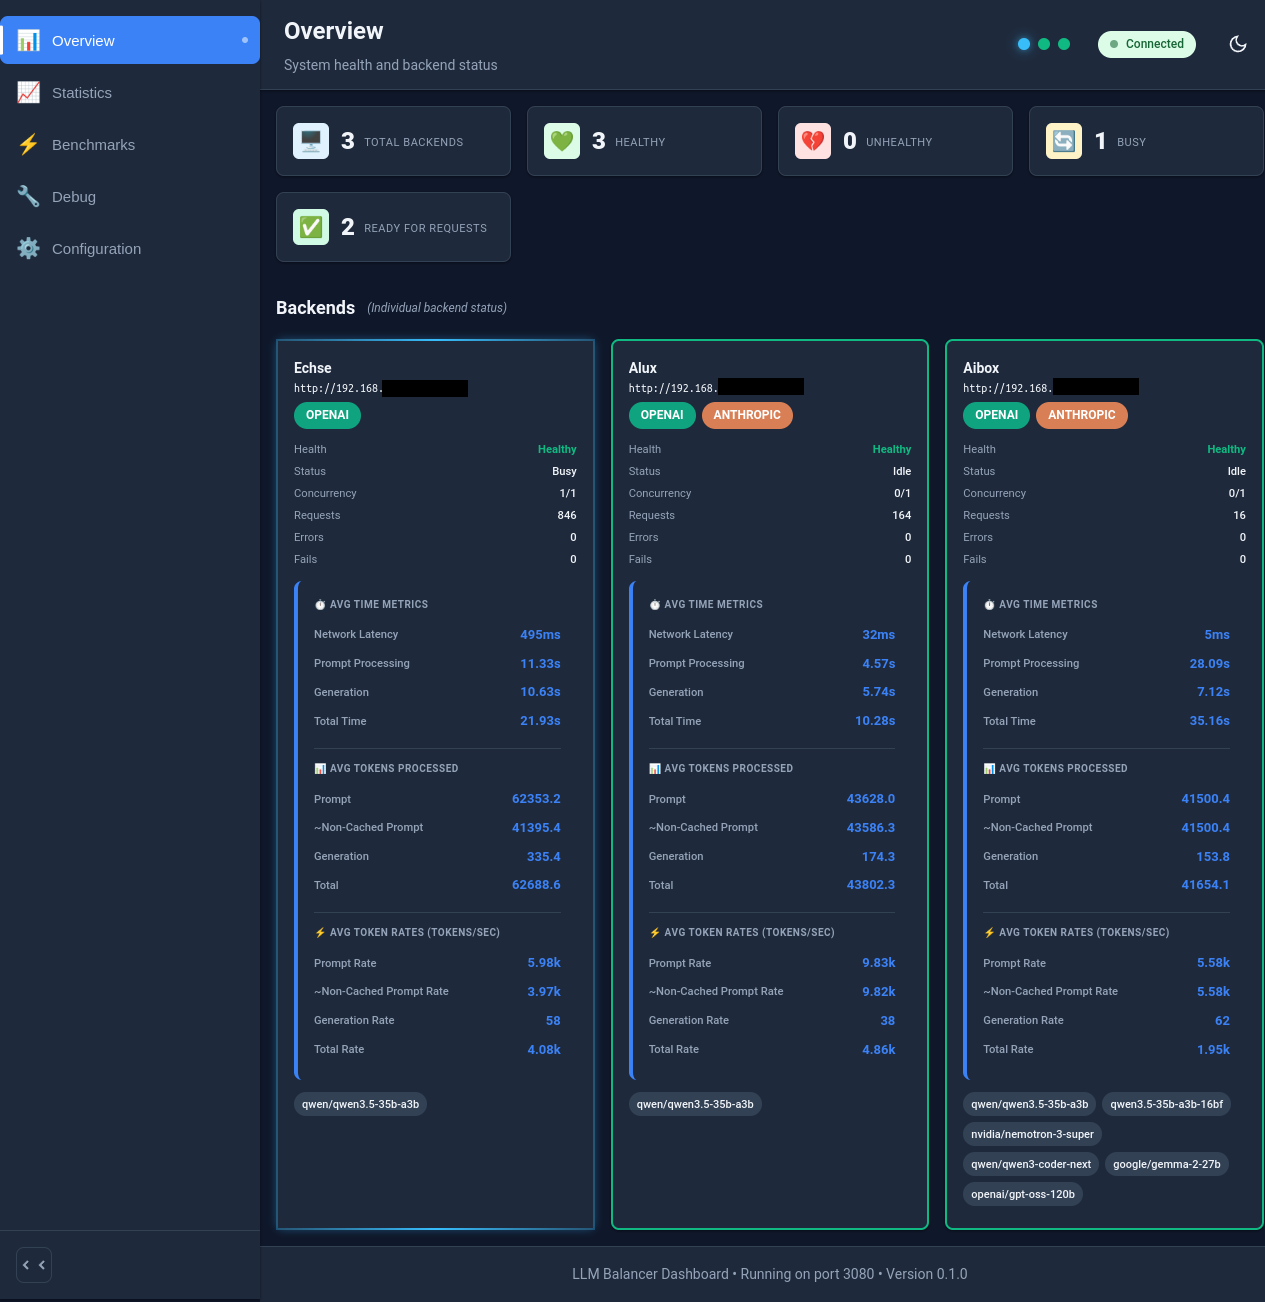Click the stopwatch icon in Echse Avg Time Metrics
Viewport: 1265px width, 1302px height.
320,605
